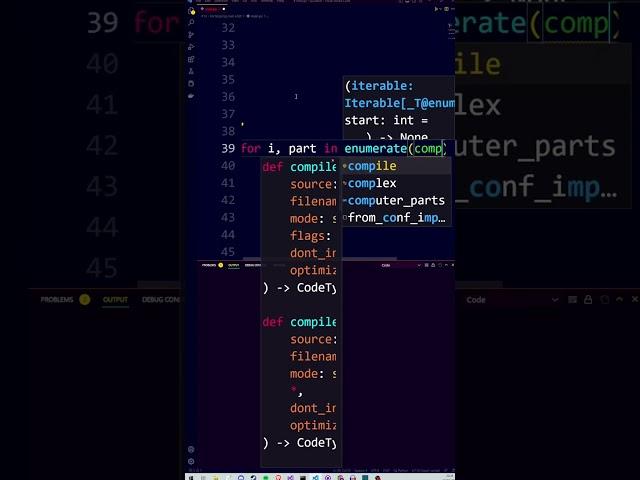Click the Windows Start button on the taskbar
Viewport: 640px width, 480px height.
(x=191, y=478)
